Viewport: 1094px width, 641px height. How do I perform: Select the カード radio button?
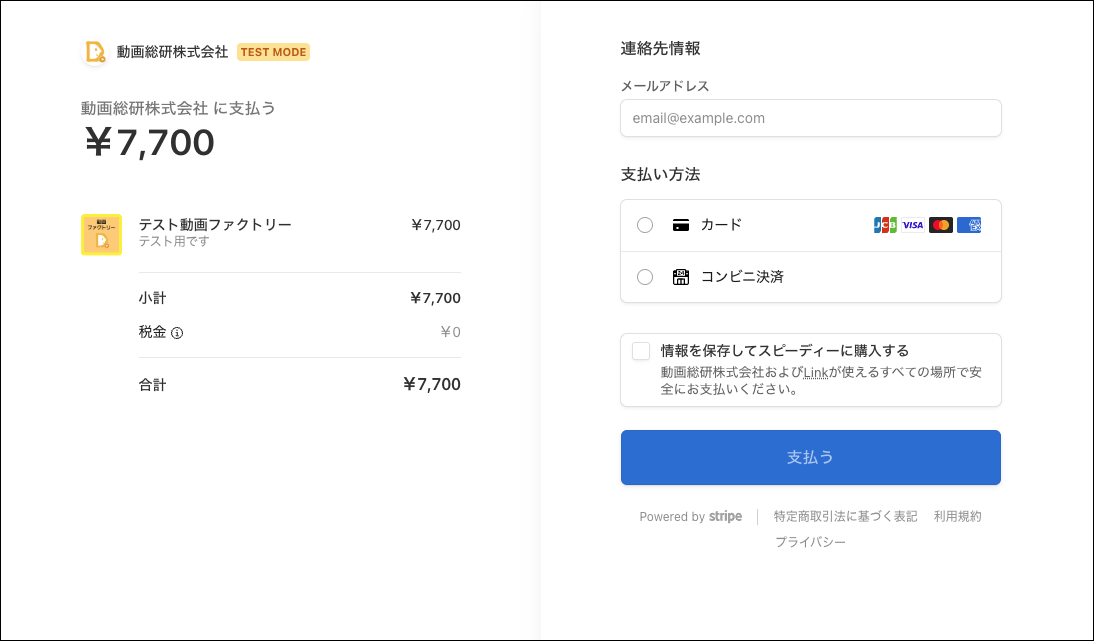[x=645, y=225]
